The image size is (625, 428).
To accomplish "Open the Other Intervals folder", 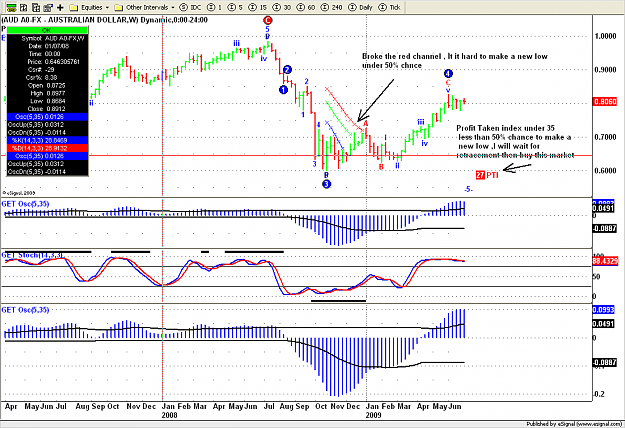I will 142,7.
